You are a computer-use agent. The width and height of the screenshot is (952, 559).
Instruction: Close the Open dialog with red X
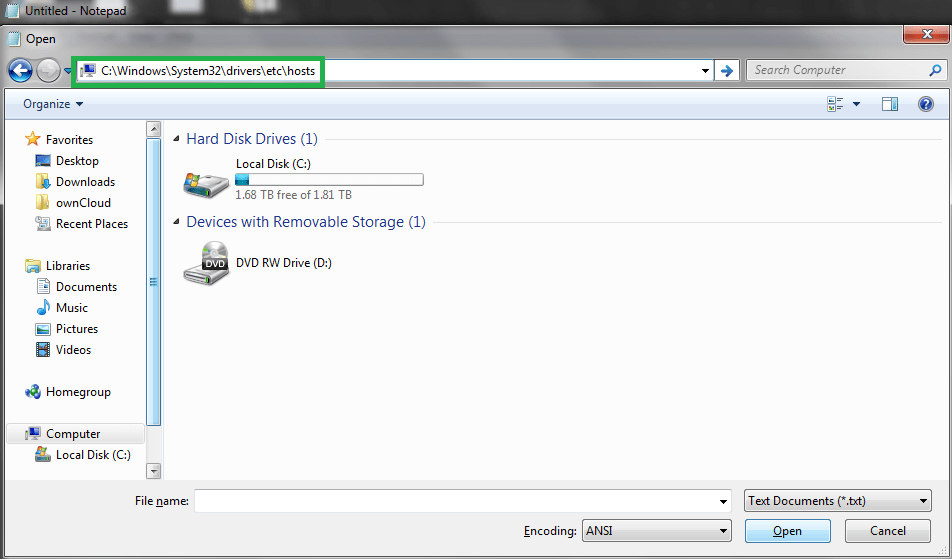926,34
